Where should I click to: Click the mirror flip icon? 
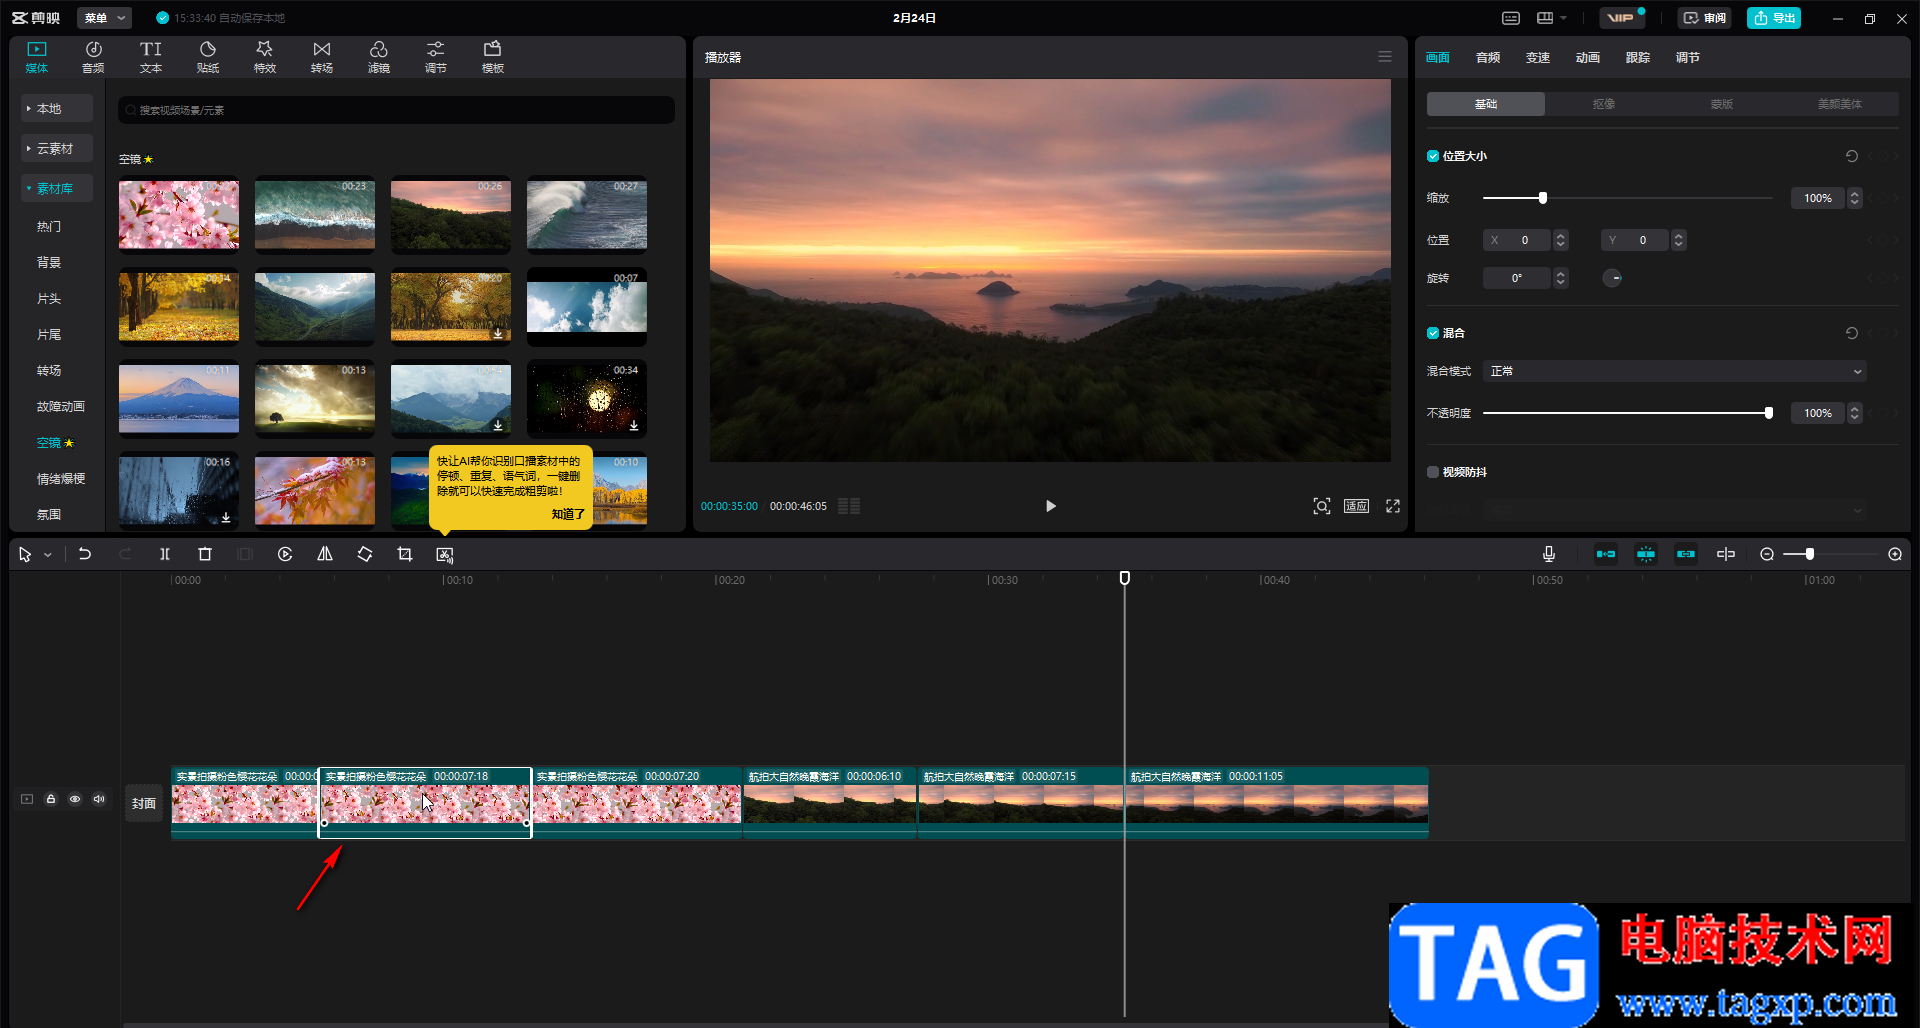[325, 554]
